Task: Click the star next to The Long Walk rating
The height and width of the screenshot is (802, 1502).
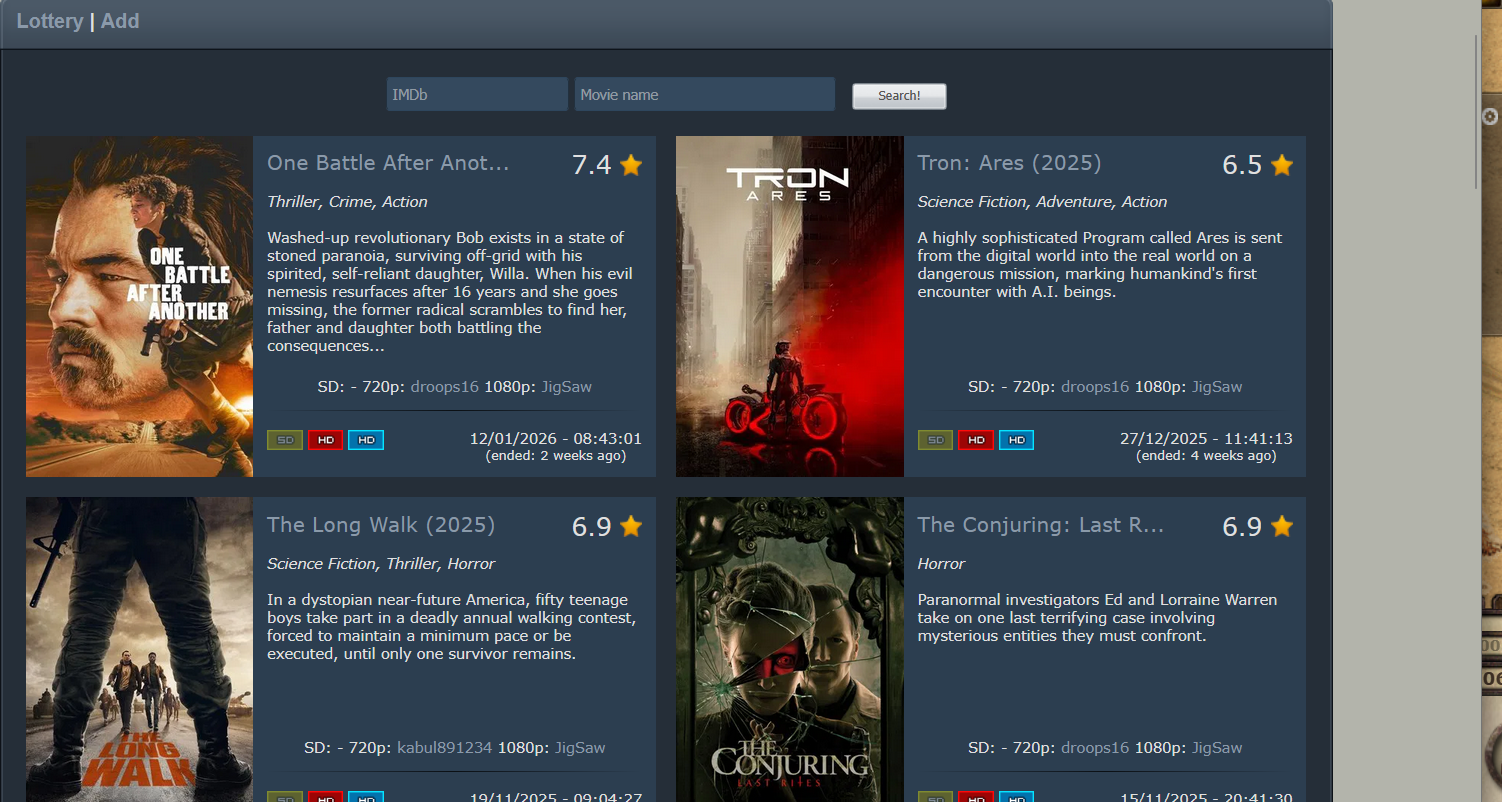Action: (631, 526)
